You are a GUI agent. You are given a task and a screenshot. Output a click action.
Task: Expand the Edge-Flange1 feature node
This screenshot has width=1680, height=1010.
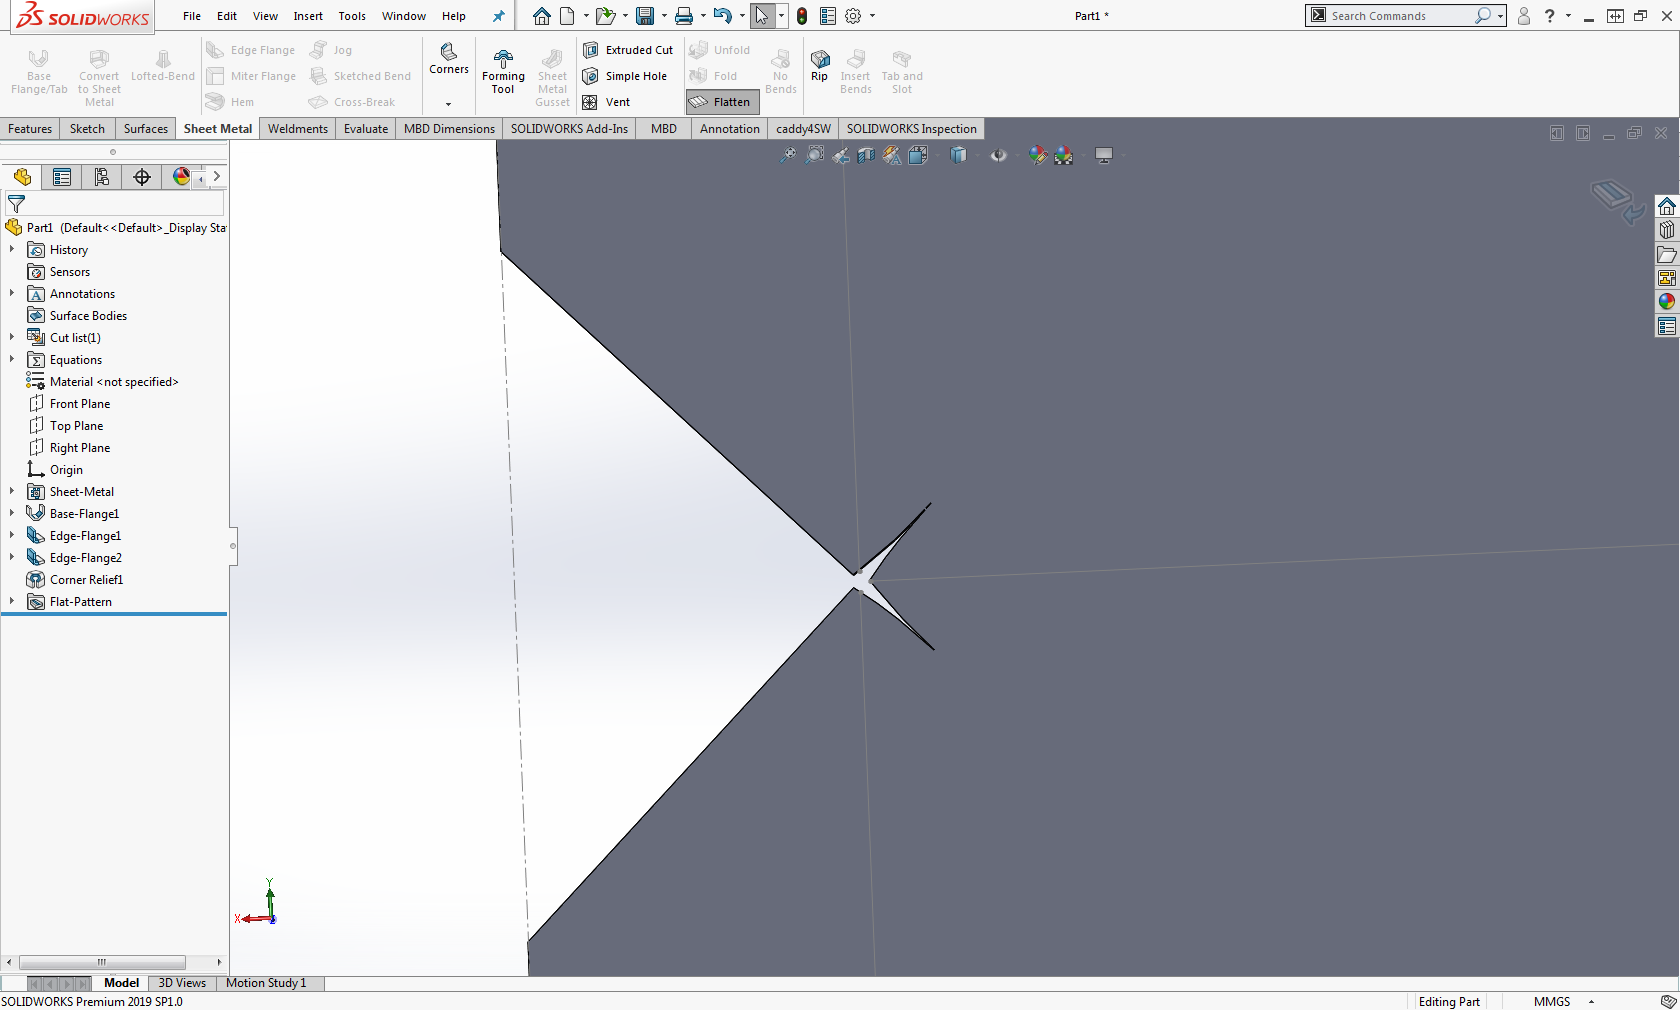(x=12, y=536)
